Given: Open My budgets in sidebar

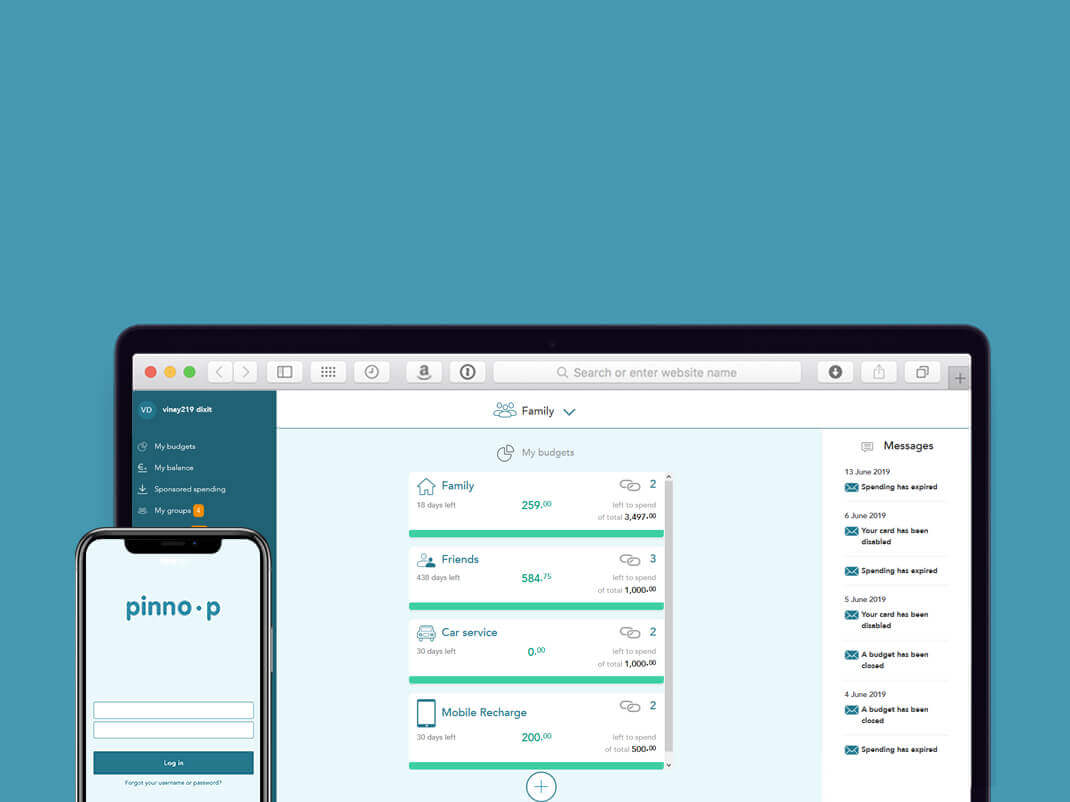Looking at the screenshot, I should tap(174, 447).
